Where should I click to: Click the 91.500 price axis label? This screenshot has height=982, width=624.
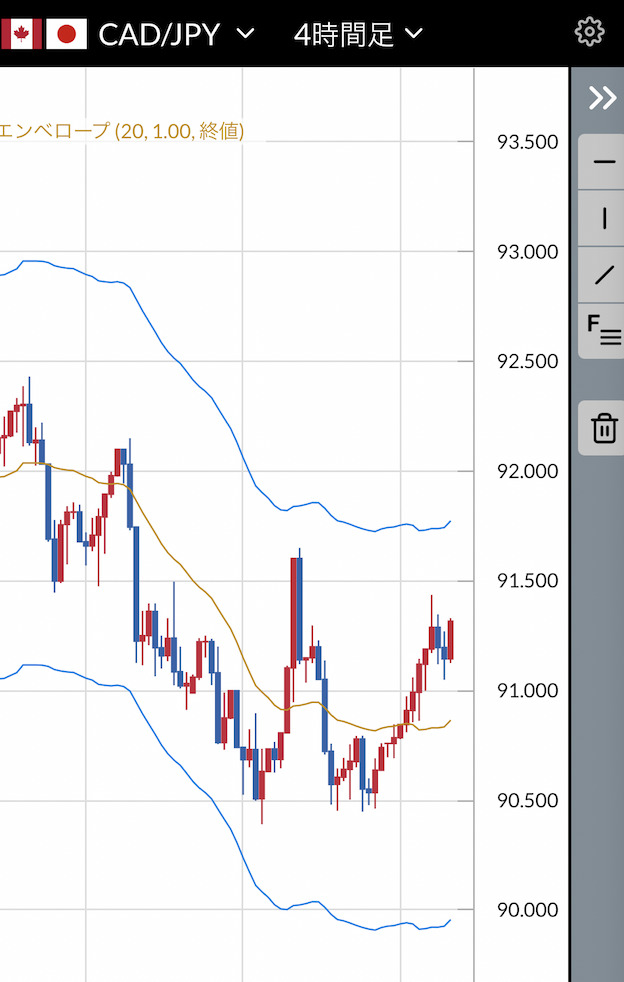(527, 581)
